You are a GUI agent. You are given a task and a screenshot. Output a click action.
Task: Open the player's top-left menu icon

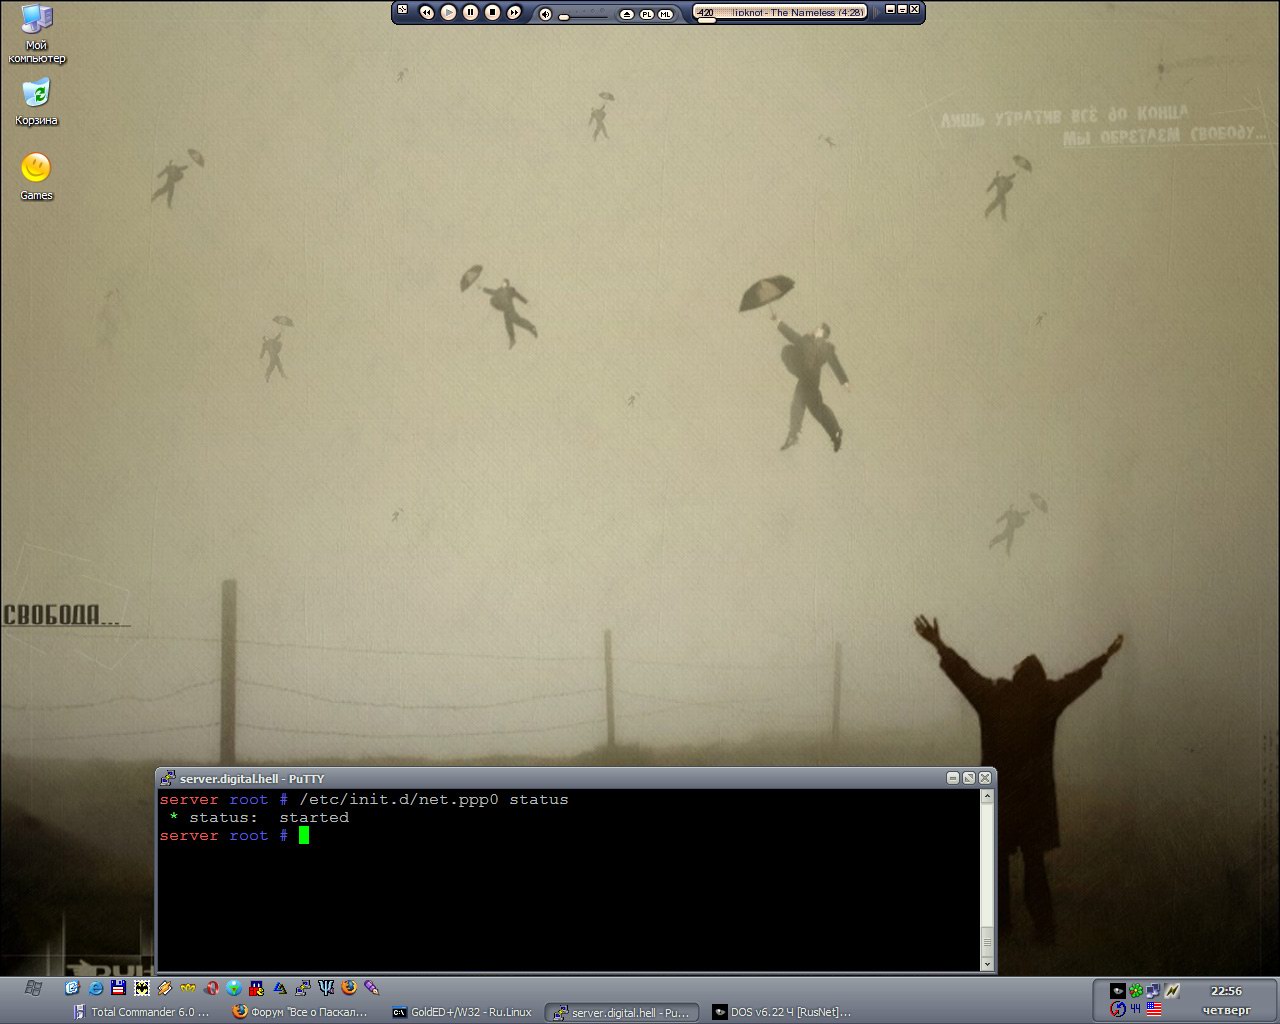point(403,10)
